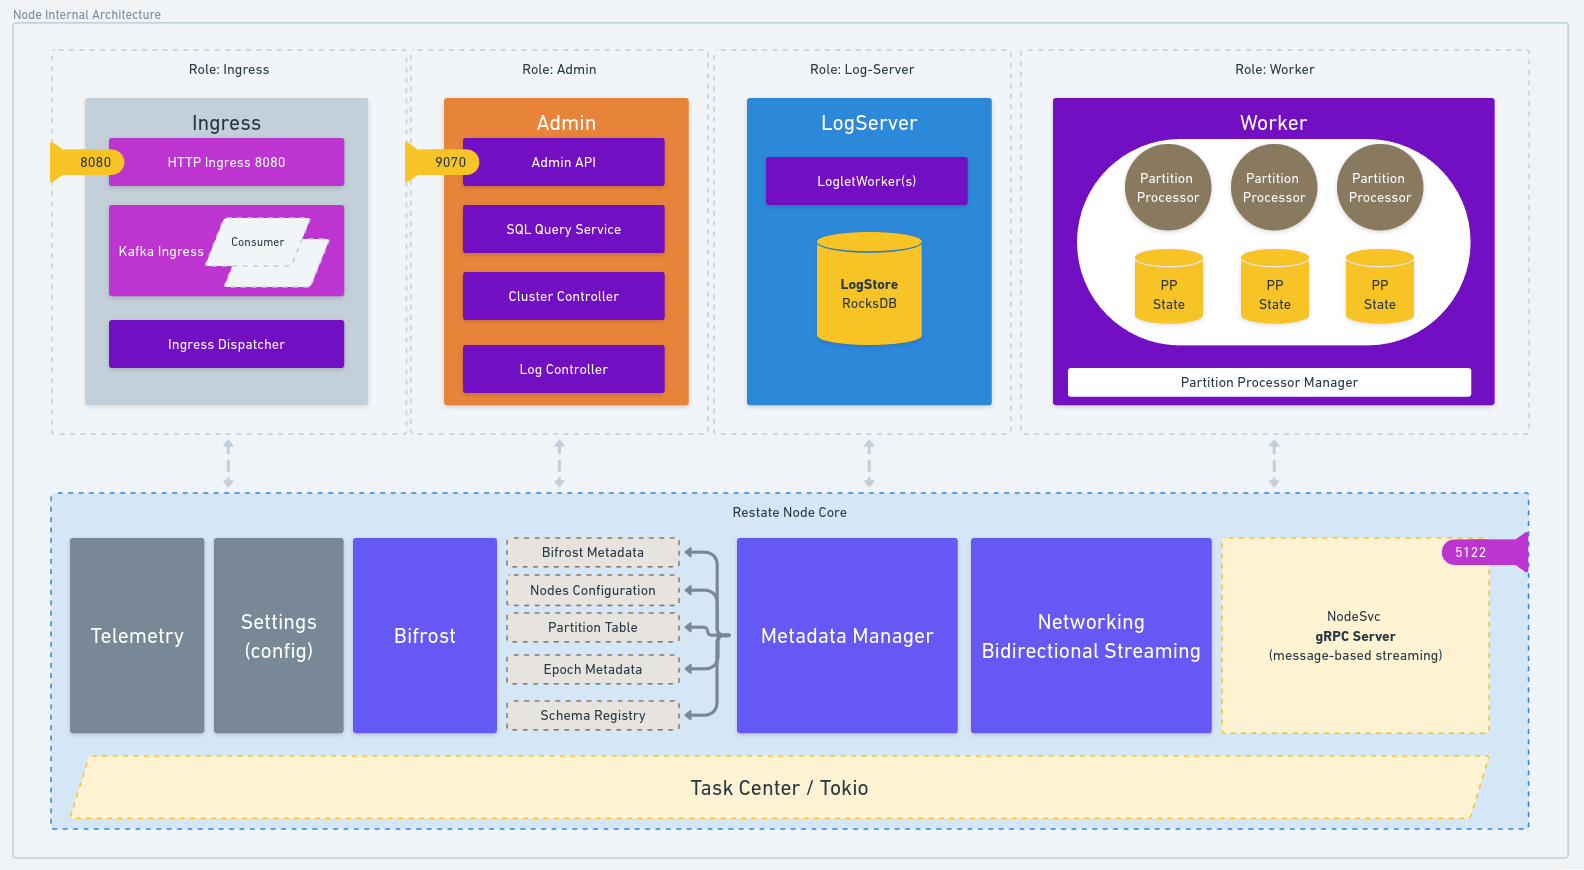Click the 'Role: Ingress' label

click(229, 69)
